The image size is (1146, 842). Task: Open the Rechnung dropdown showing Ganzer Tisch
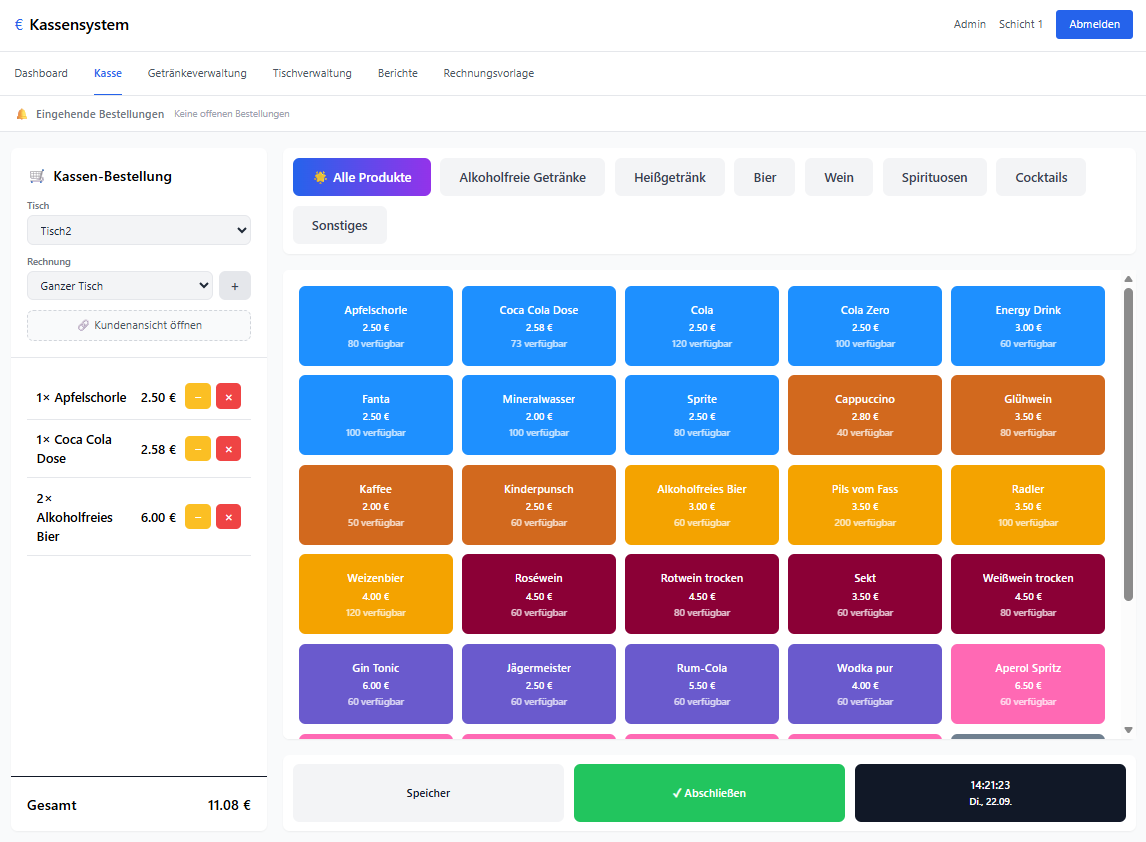[x=120, y=286]
